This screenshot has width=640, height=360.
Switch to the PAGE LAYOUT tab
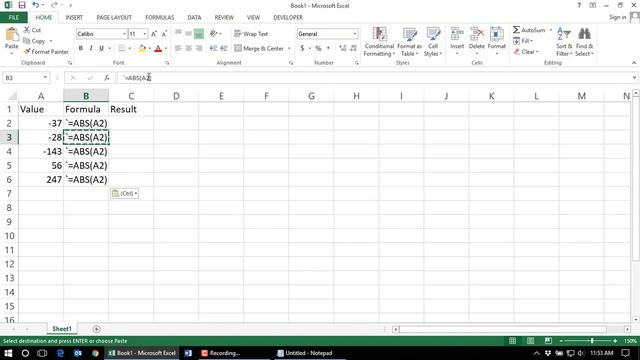114,18
